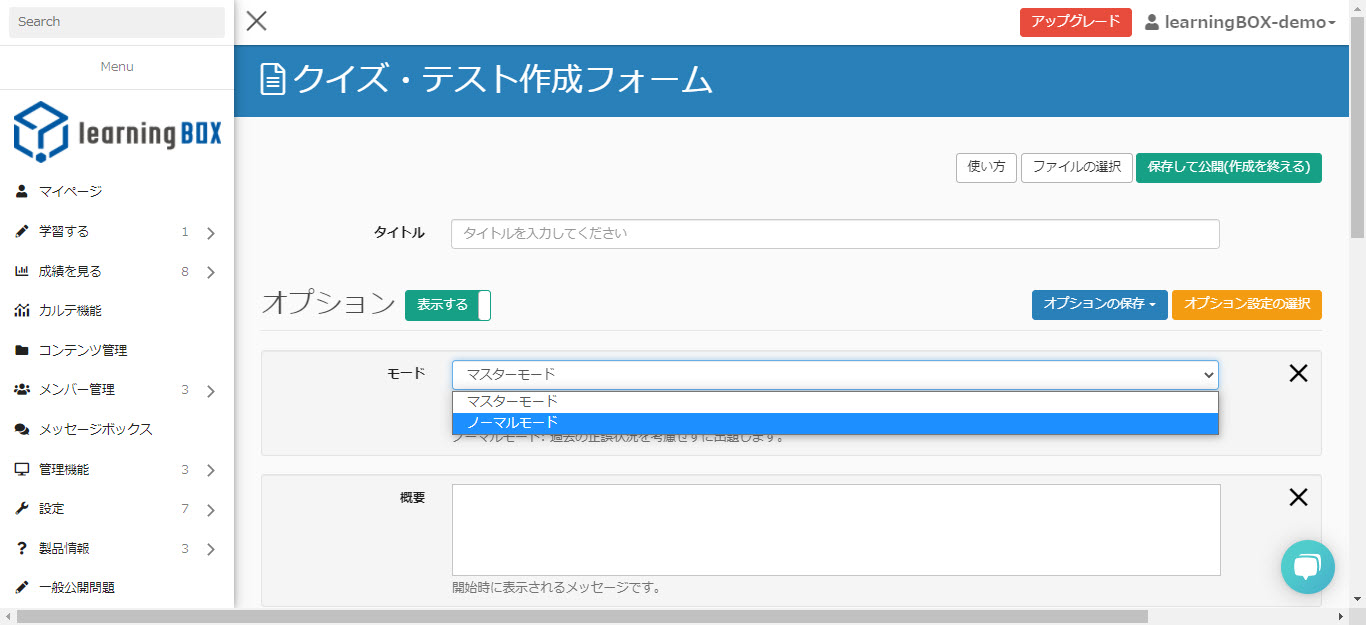The image size is (1366, 625).
Task: Expand the 管理機能 submenu chevron
Action: (x=210, y=470)
